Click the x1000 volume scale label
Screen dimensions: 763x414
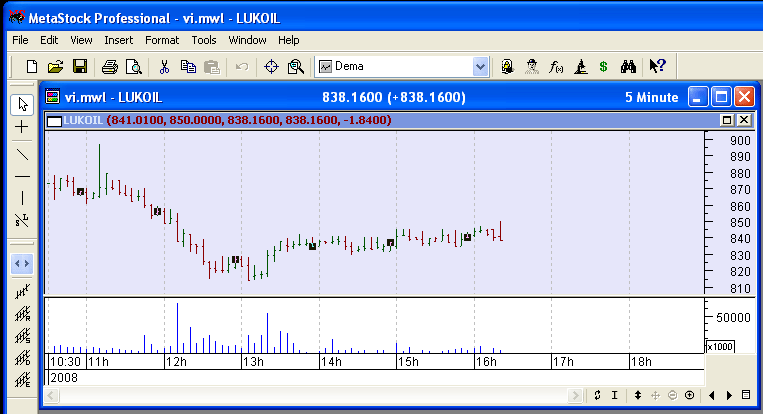click(x=720, y=346)
